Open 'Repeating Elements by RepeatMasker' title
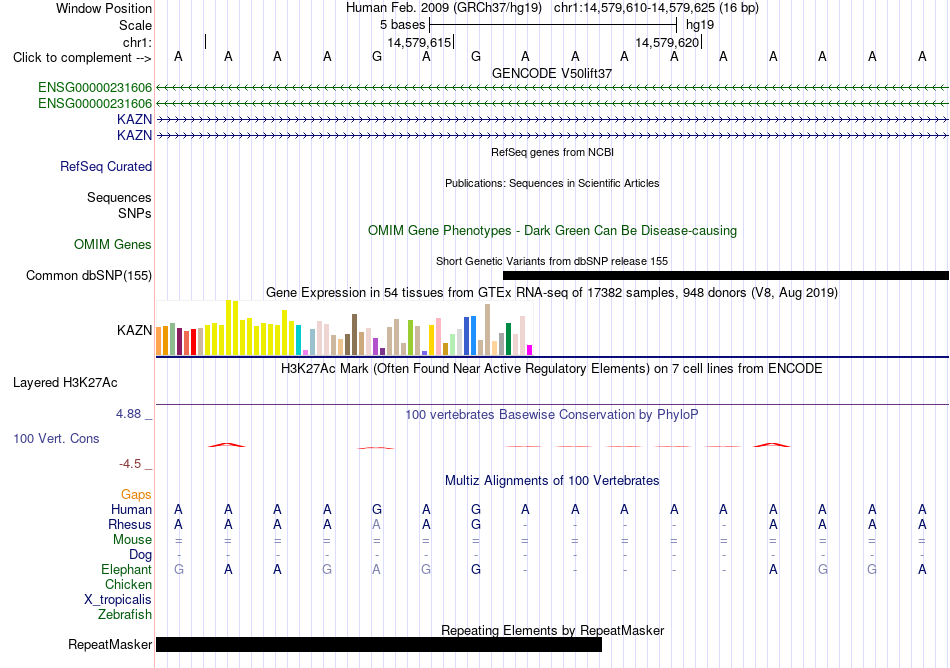The height and width of the screenshot is (668, 950). coord(552,630)
